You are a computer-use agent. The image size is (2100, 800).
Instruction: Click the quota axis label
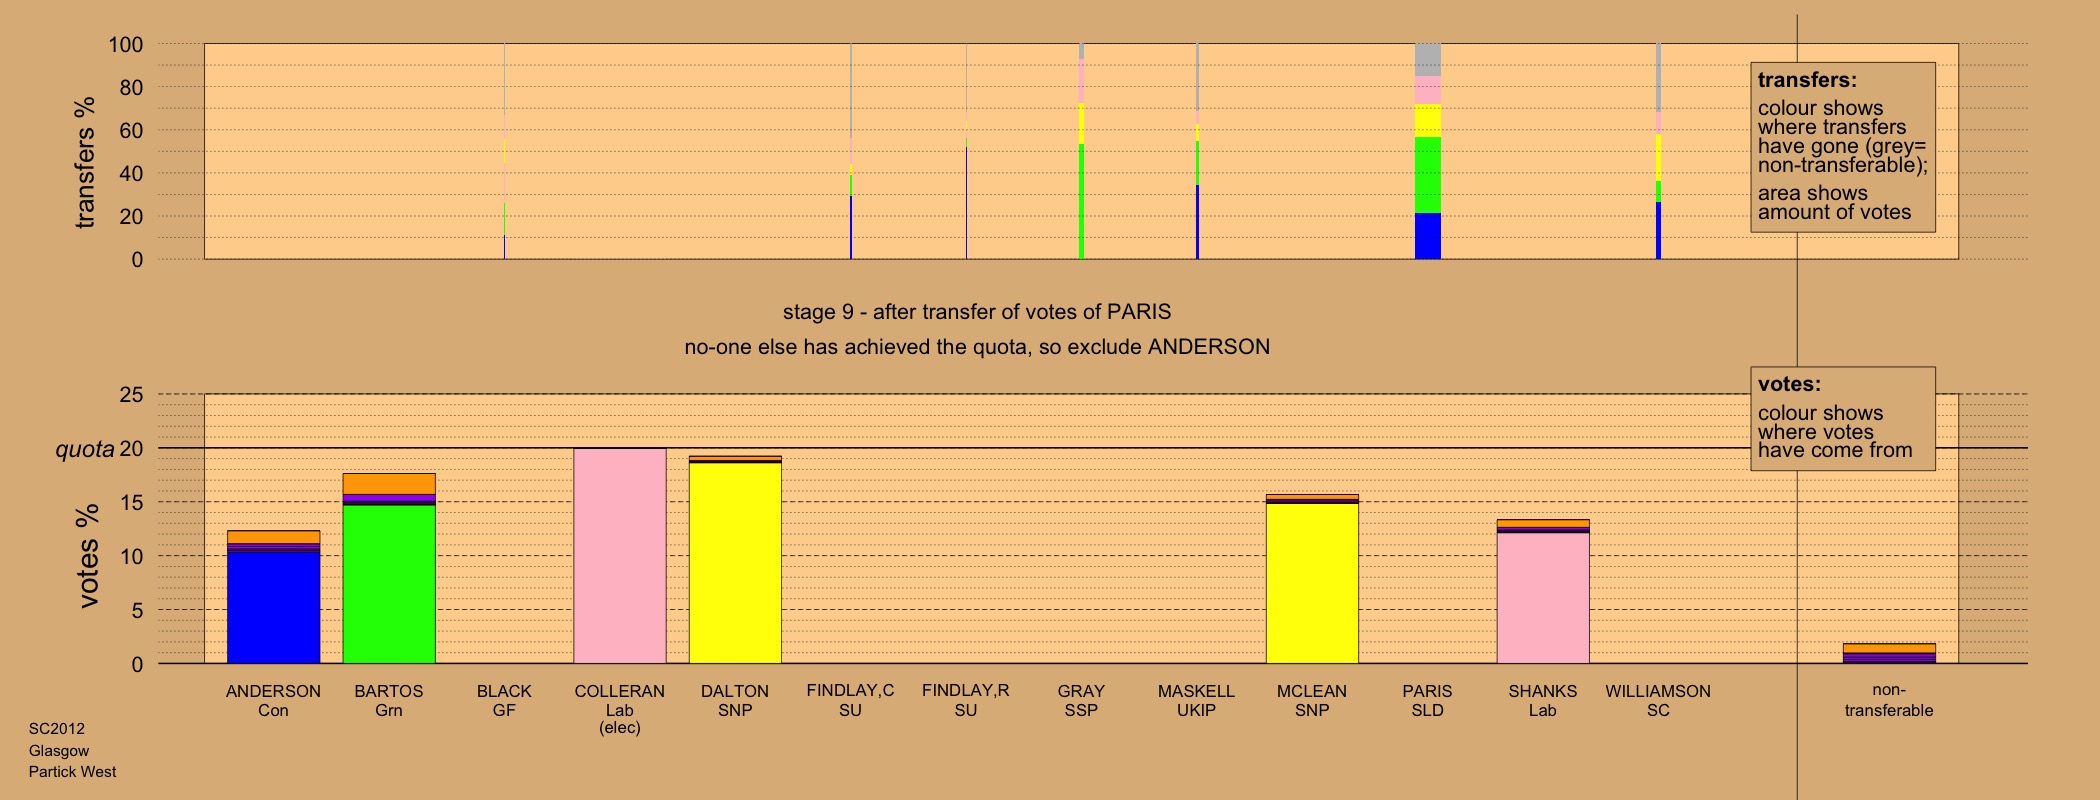coord(85,449)
